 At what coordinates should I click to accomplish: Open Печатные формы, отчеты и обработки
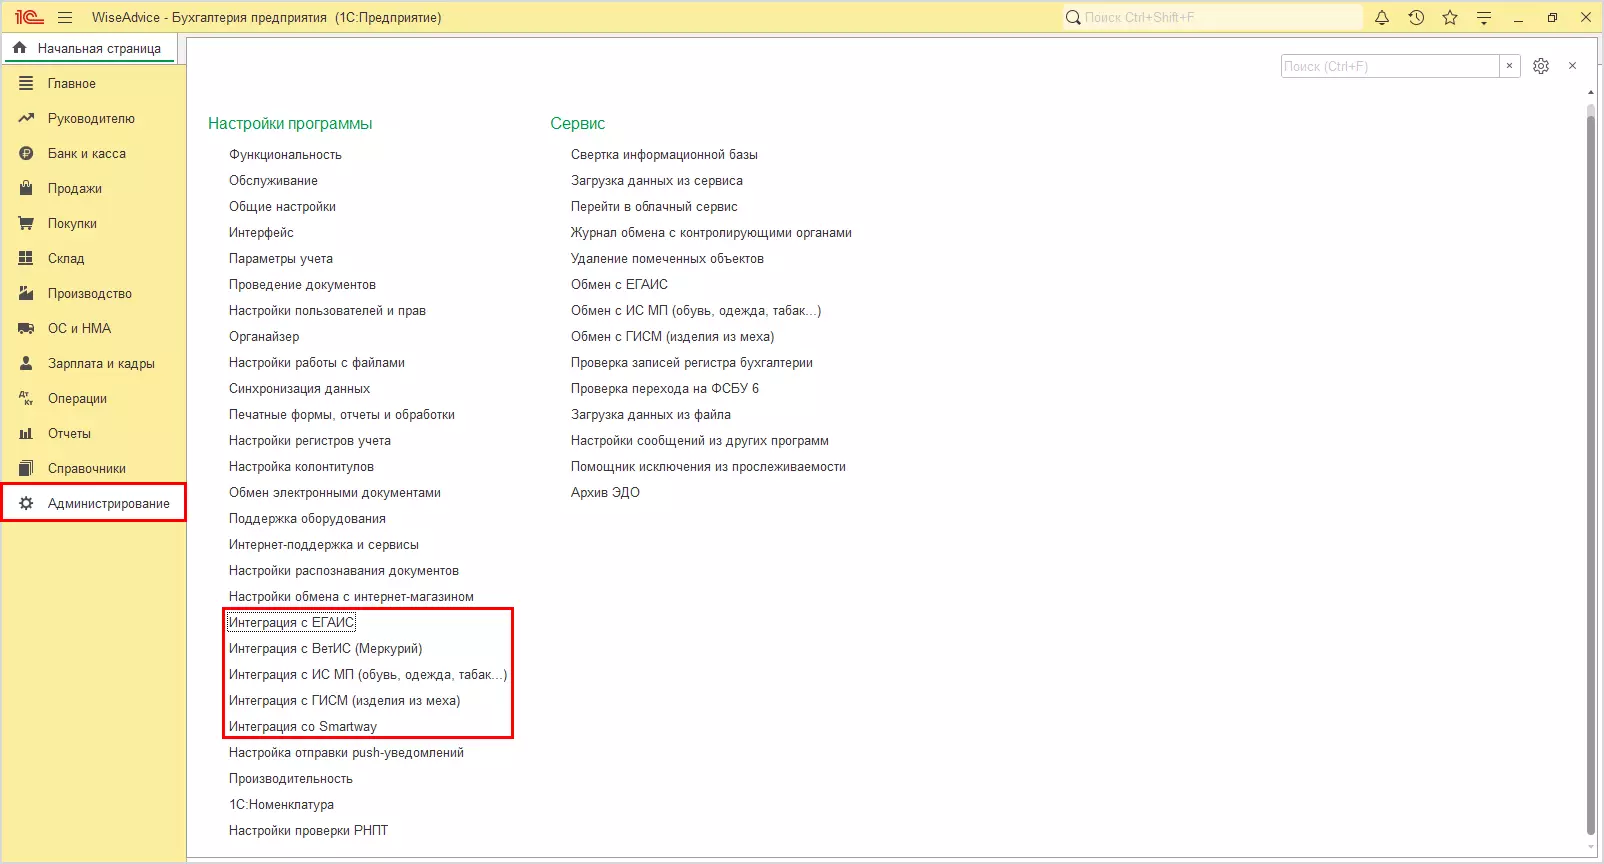[x=342, y=415]
